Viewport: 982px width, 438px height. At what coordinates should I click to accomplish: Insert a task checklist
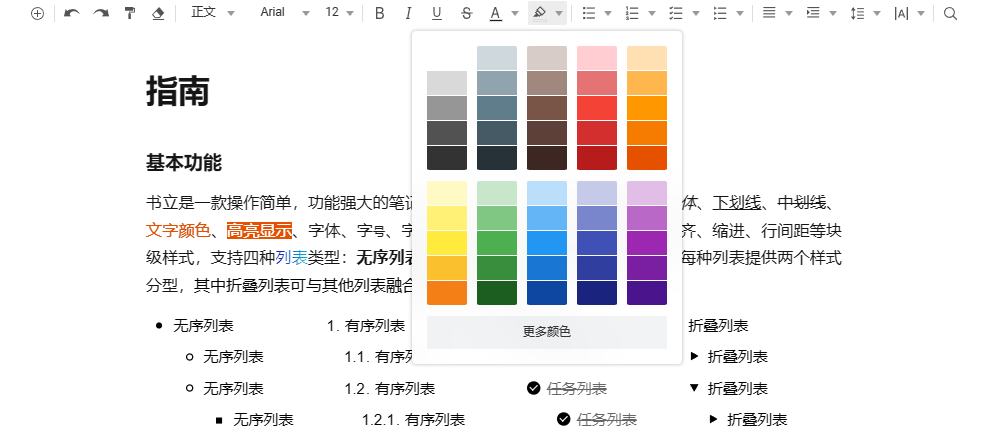click(676, 13)
